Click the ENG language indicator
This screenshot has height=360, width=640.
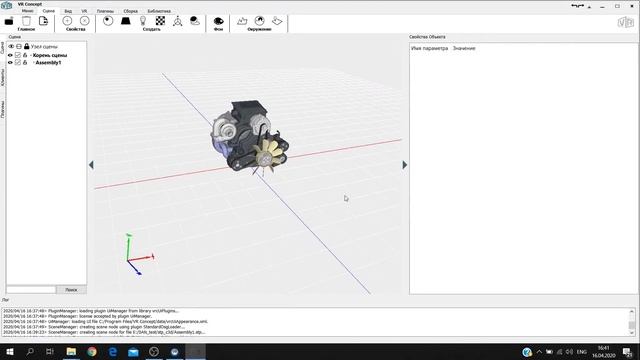[582, 352]
